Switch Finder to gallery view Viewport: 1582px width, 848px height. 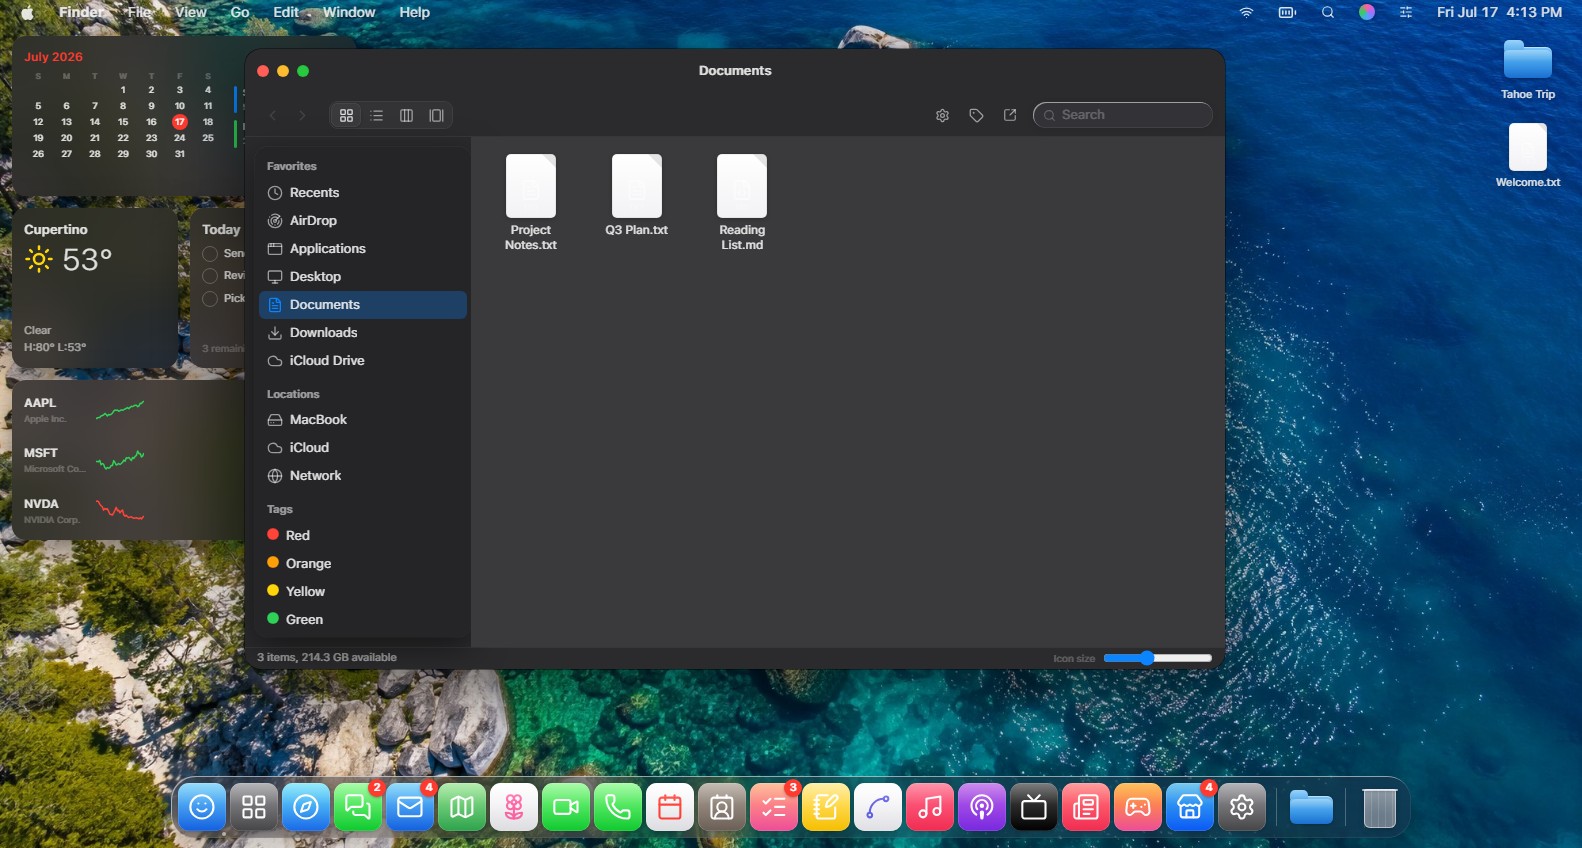(436, 115)
